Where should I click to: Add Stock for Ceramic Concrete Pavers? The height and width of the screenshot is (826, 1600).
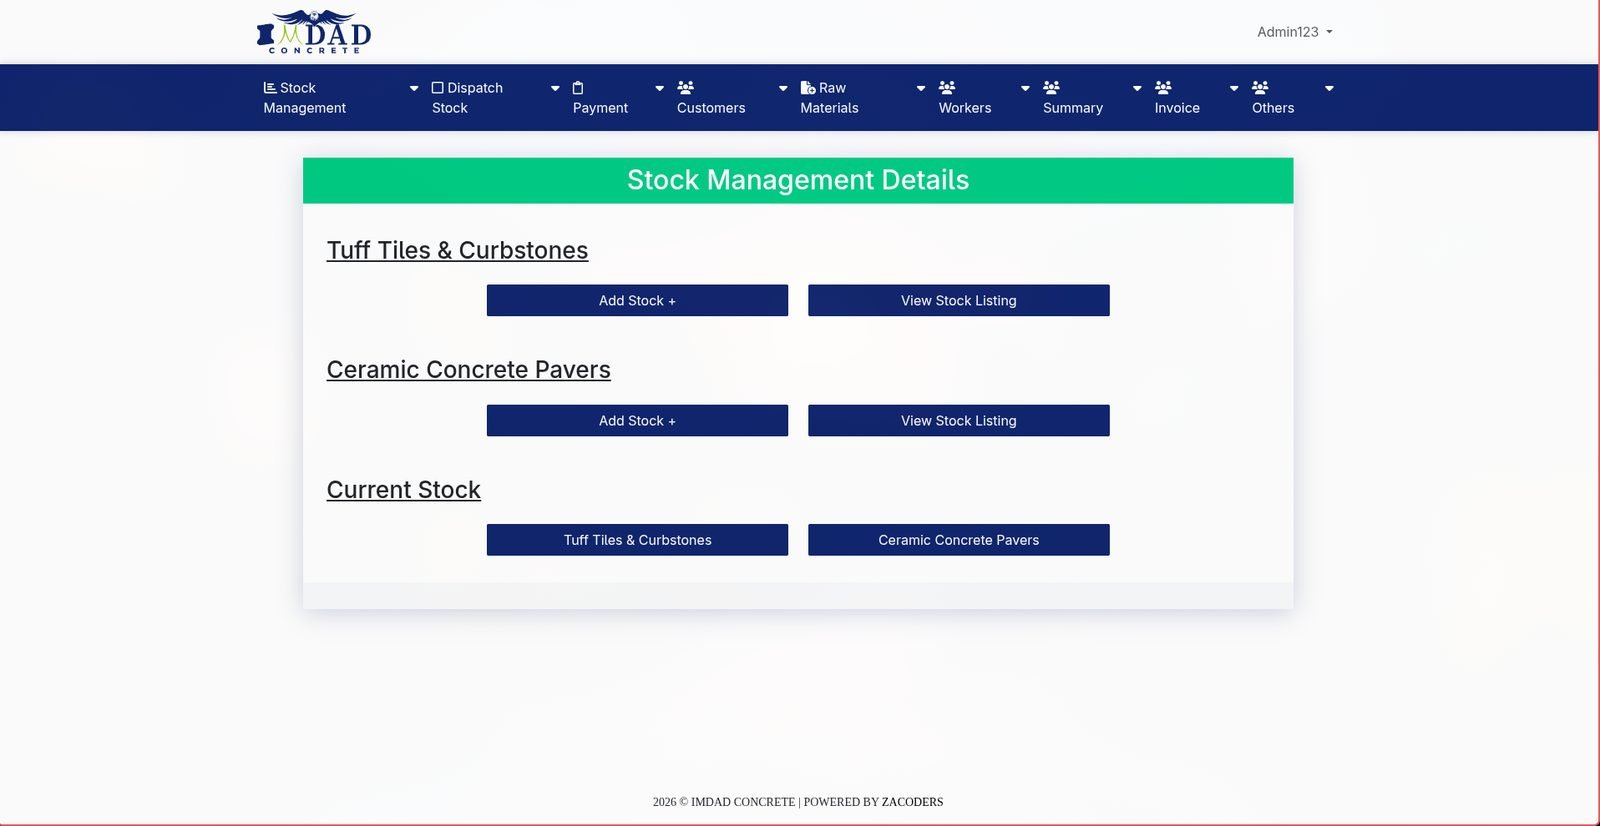pos(637,421)
